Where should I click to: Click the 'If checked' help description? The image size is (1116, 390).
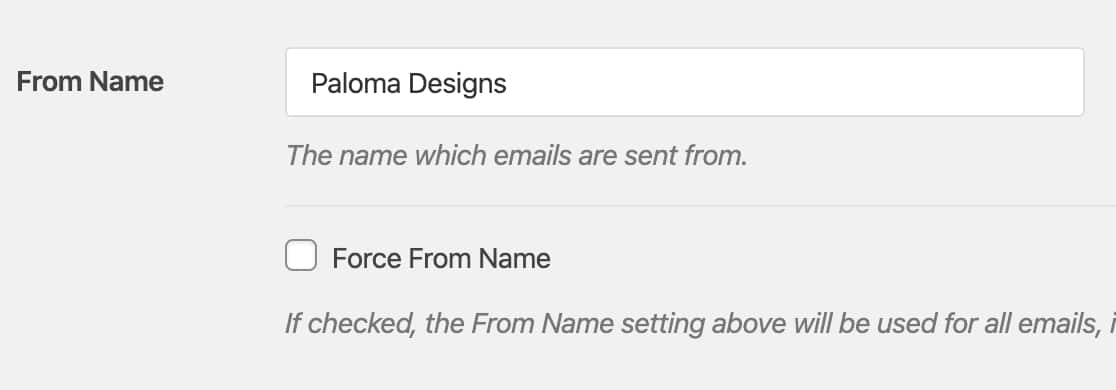[700, 324]
